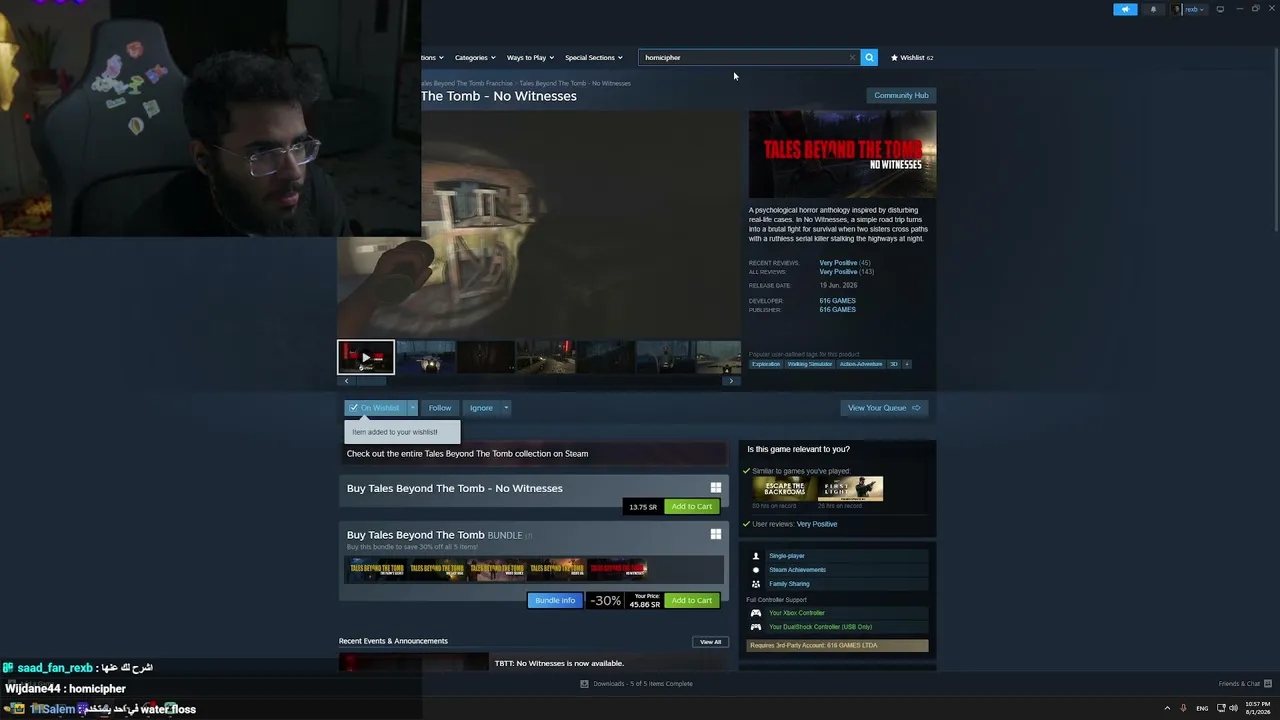The image size is (1280, 720).
Task: Open the notifications bell
Action: click(1153, 9)
